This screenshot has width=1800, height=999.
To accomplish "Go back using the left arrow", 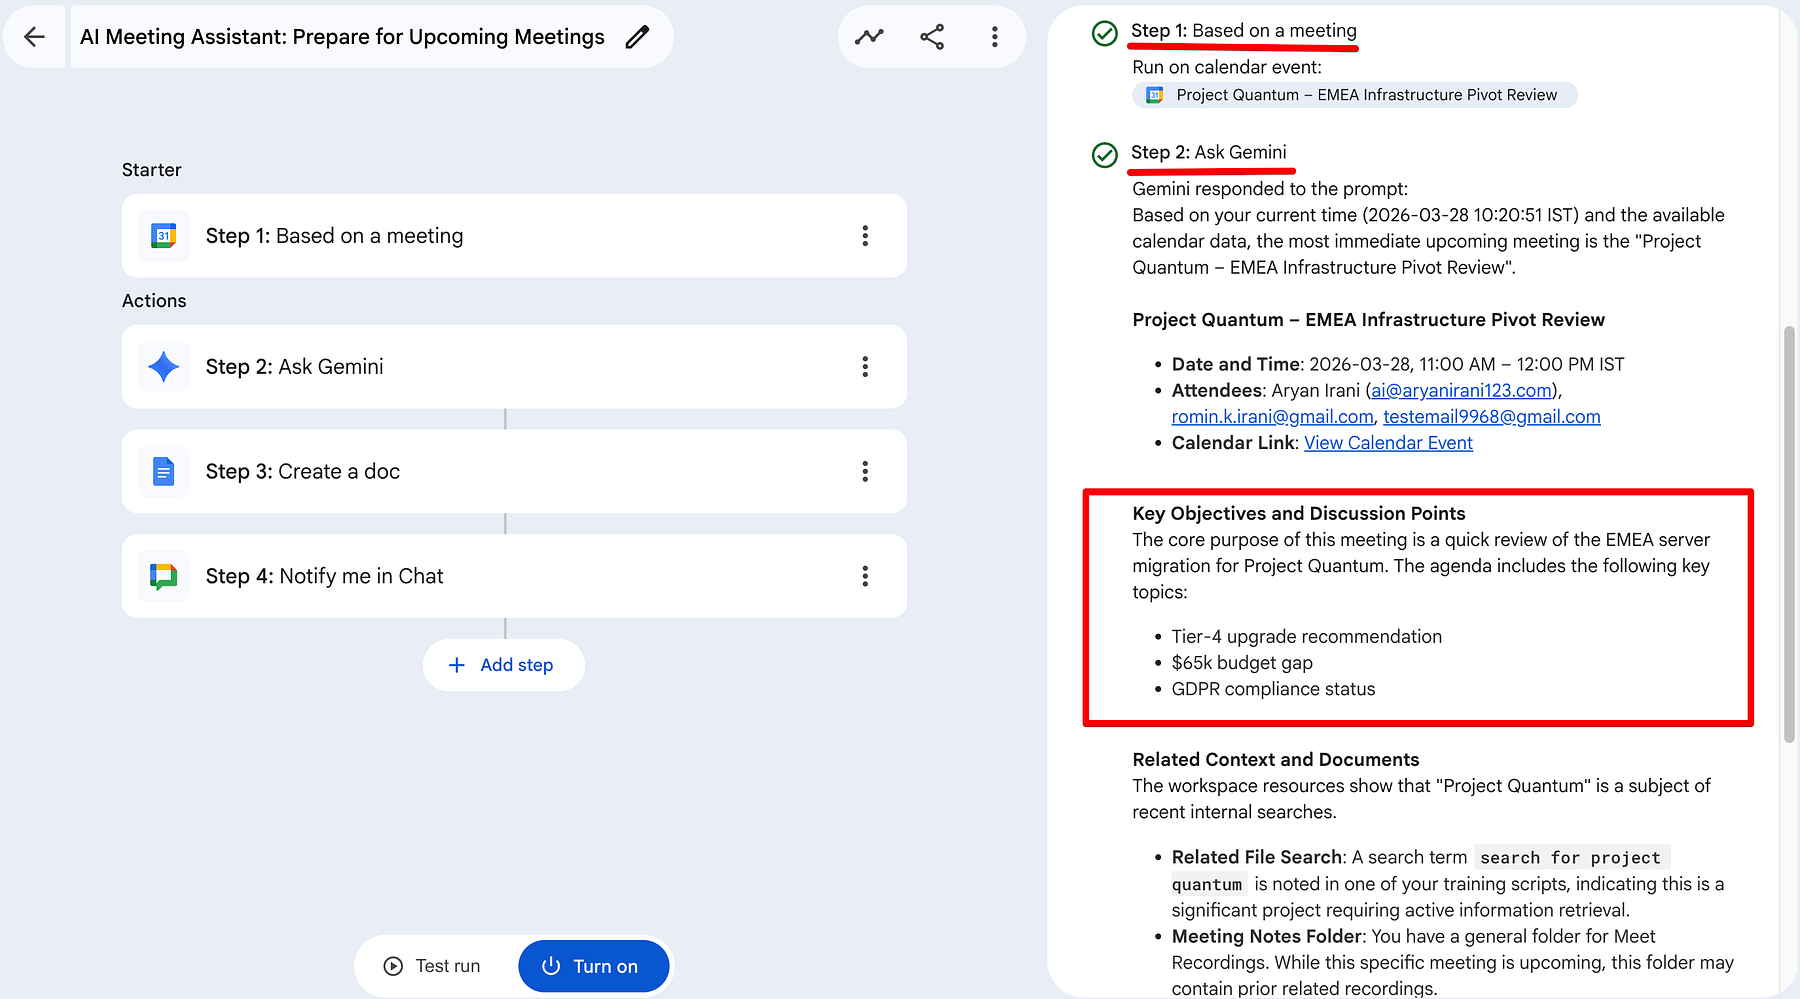I will pos(34,37).
